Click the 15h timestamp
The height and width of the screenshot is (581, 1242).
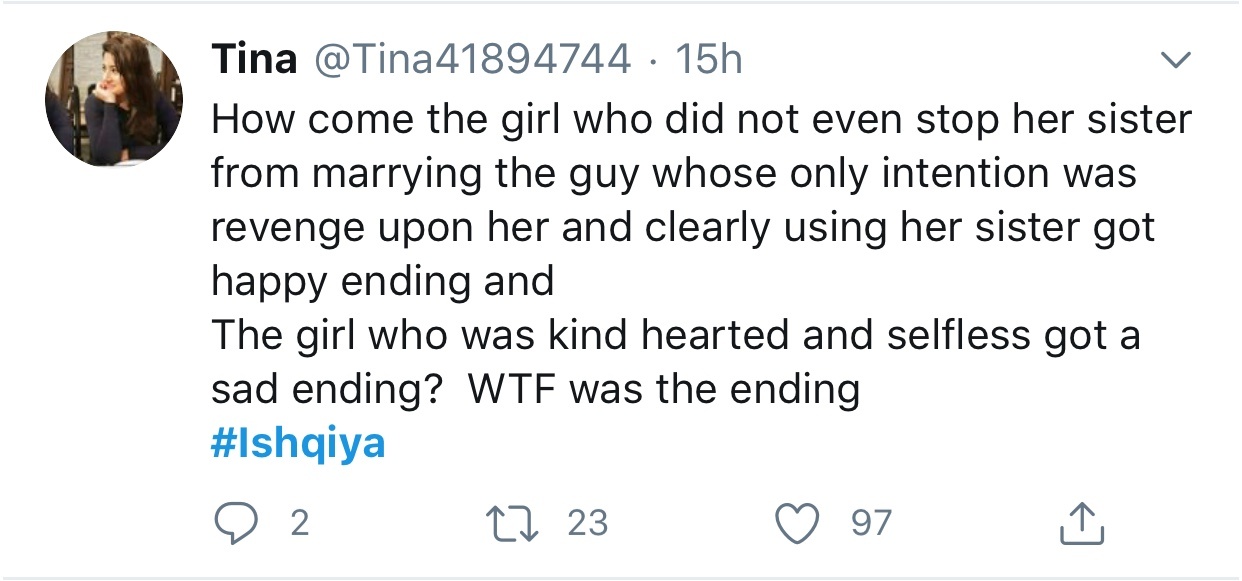[709, 60]
